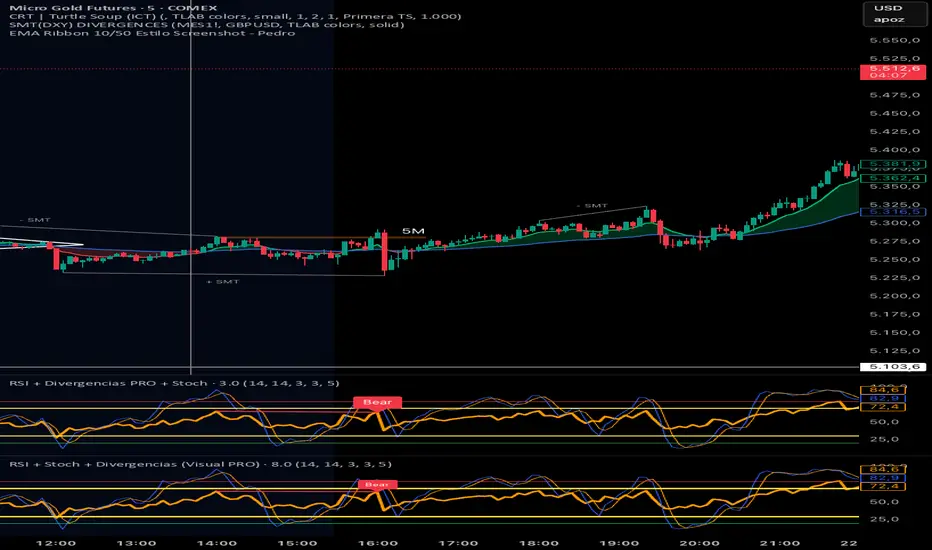Click the 20:00 time axis label
Screen dimensions: 932x550
[700, 543]
